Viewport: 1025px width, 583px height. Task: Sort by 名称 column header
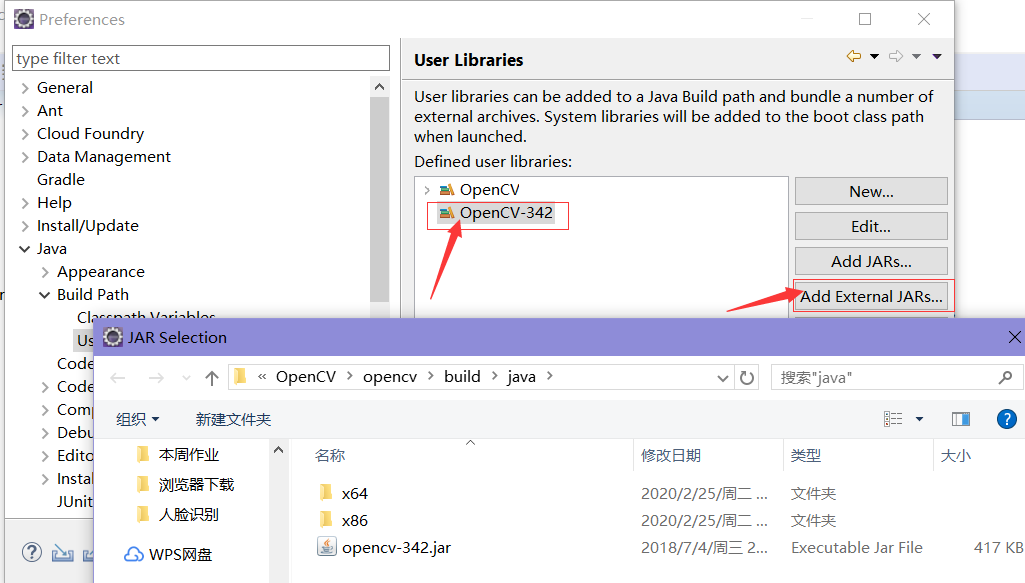330,456
